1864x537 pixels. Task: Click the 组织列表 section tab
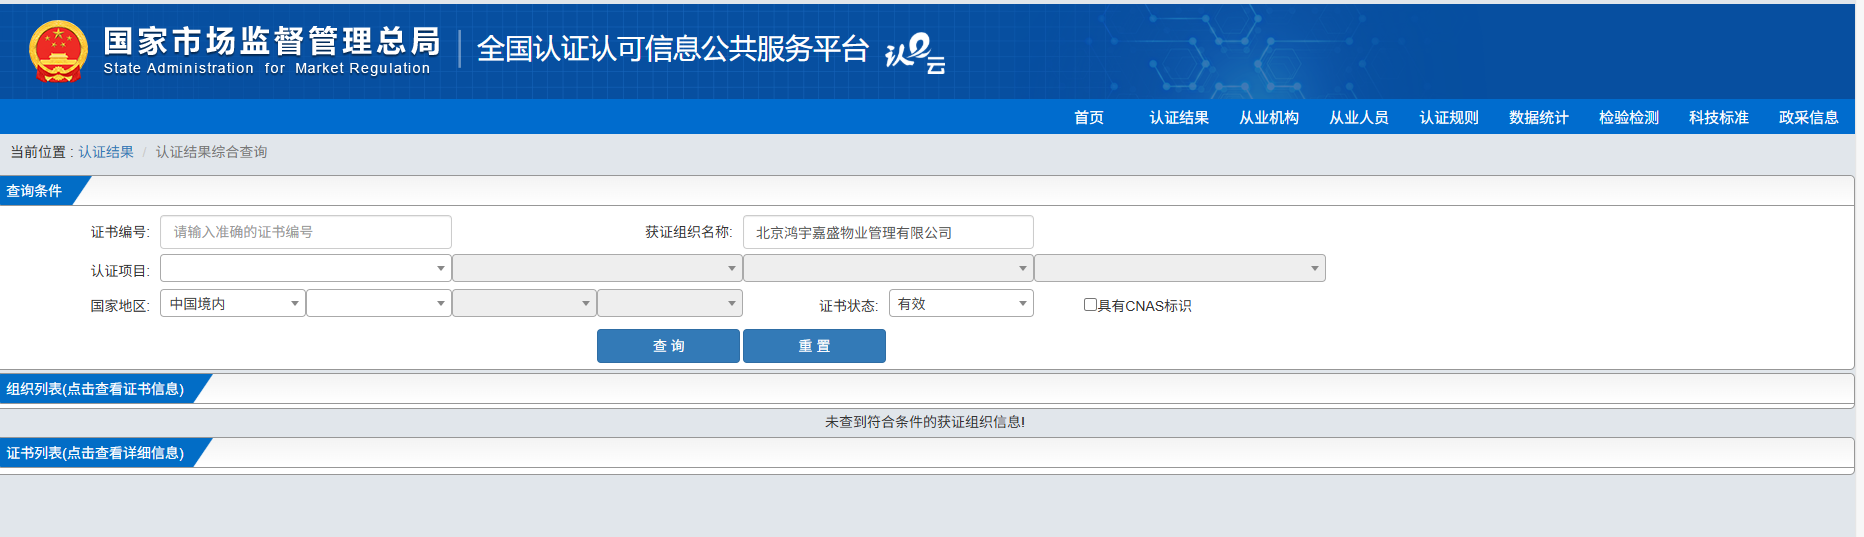coord(100,389)
